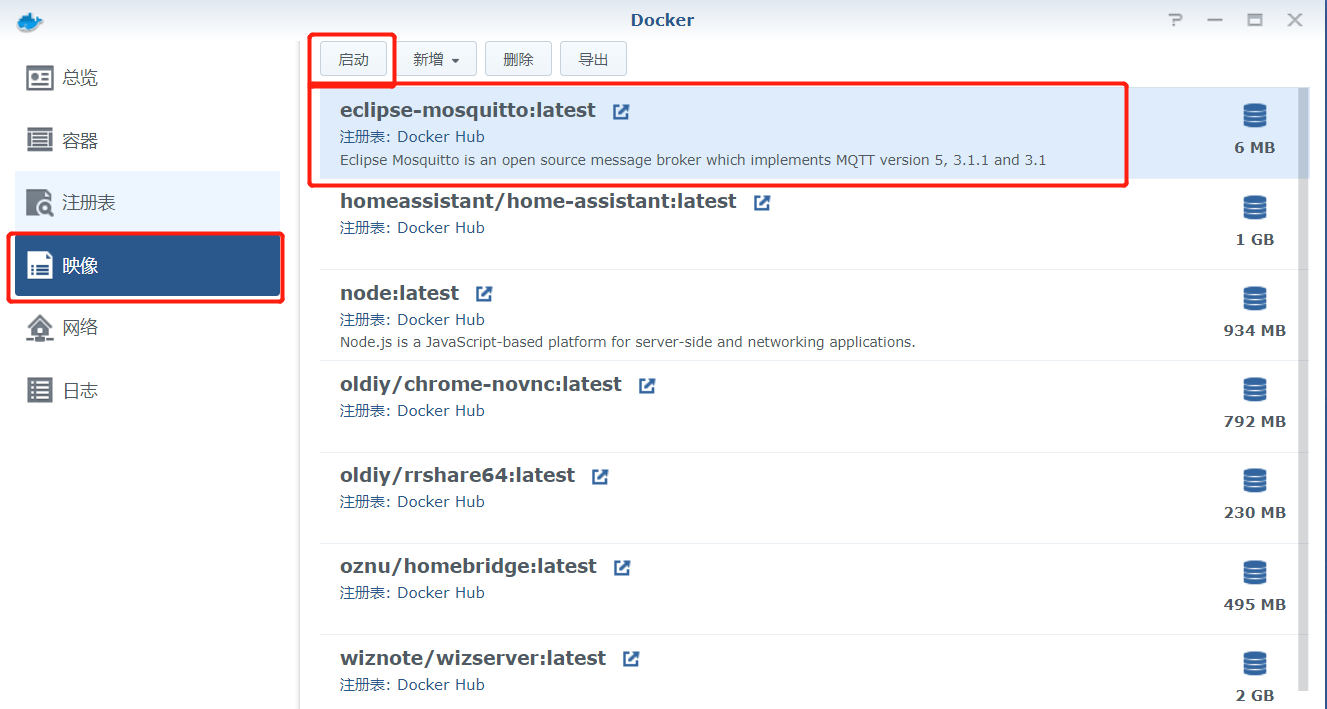Expand the 新增 add dropdown
This screenshot has height=709, width=1327.
point(437,59)
